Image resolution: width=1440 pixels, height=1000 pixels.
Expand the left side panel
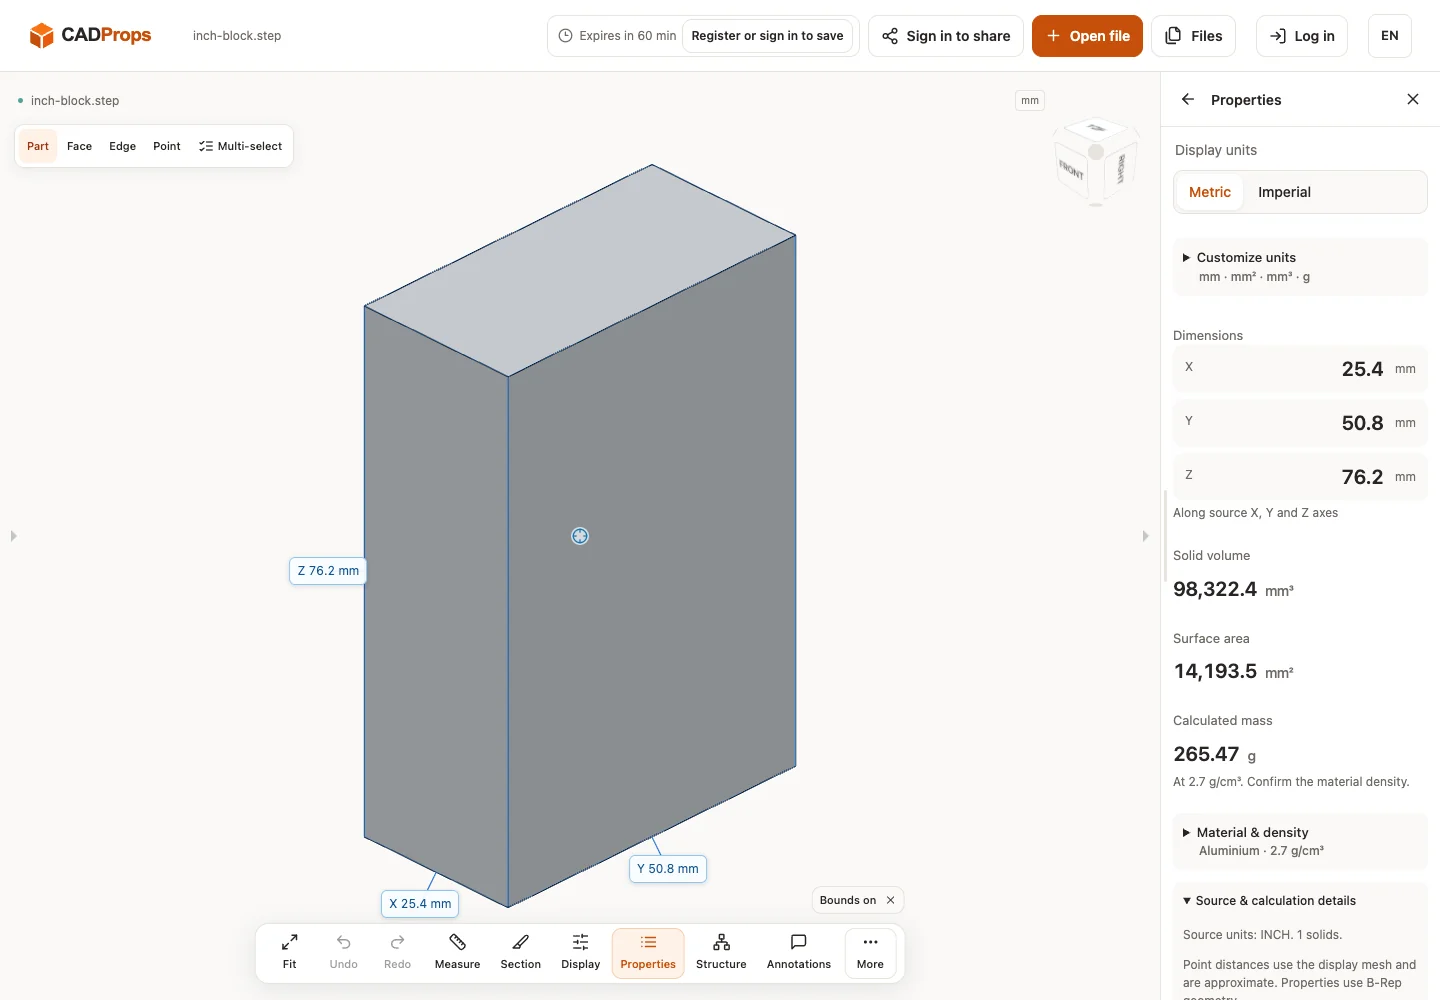coord(13,536)
